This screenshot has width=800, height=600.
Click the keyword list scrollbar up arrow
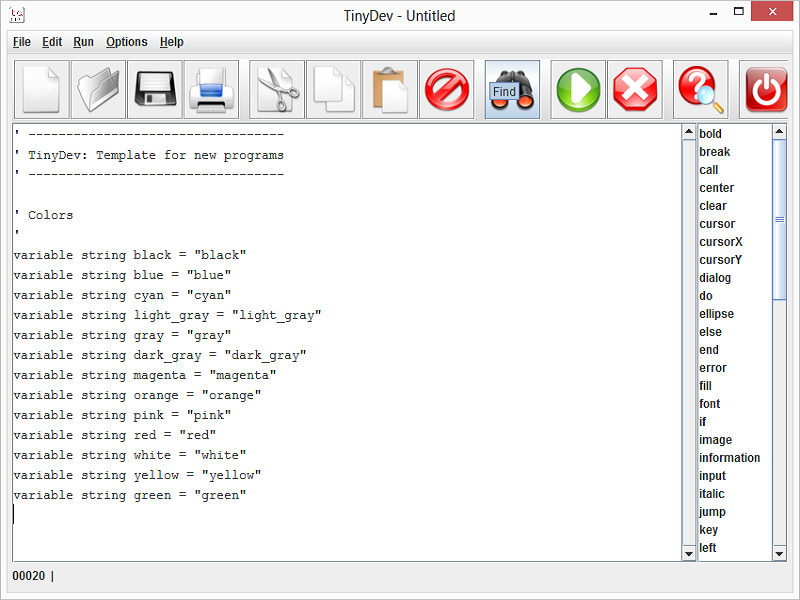tap(779, 132)
